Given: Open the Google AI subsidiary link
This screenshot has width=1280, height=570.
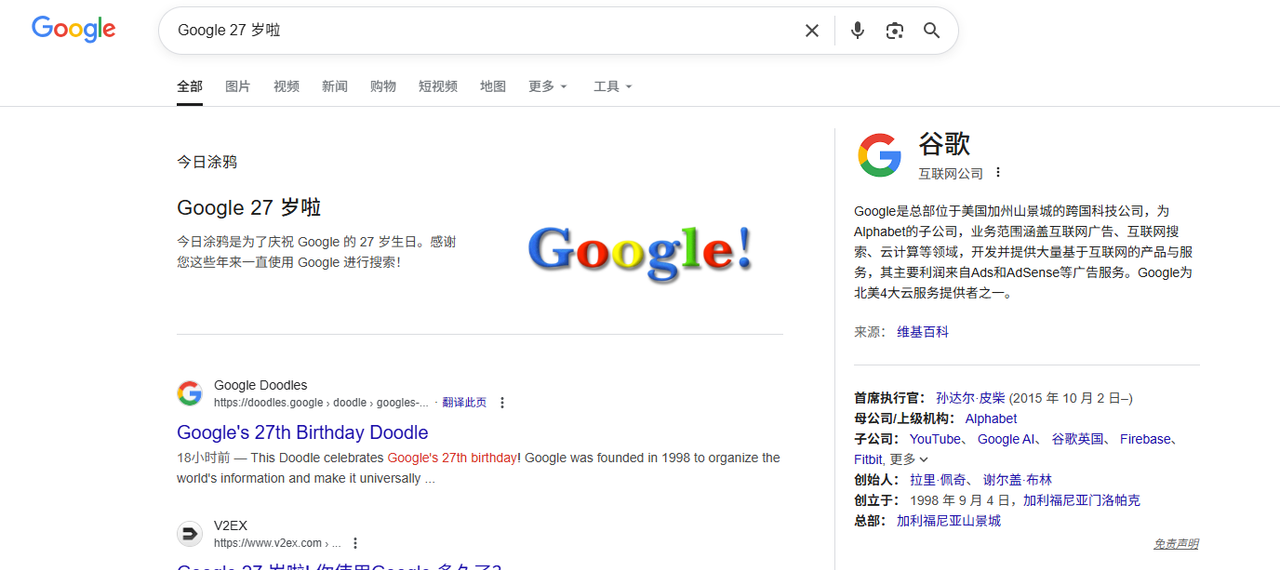Looking at the screenshot, I should (1006, 439).
